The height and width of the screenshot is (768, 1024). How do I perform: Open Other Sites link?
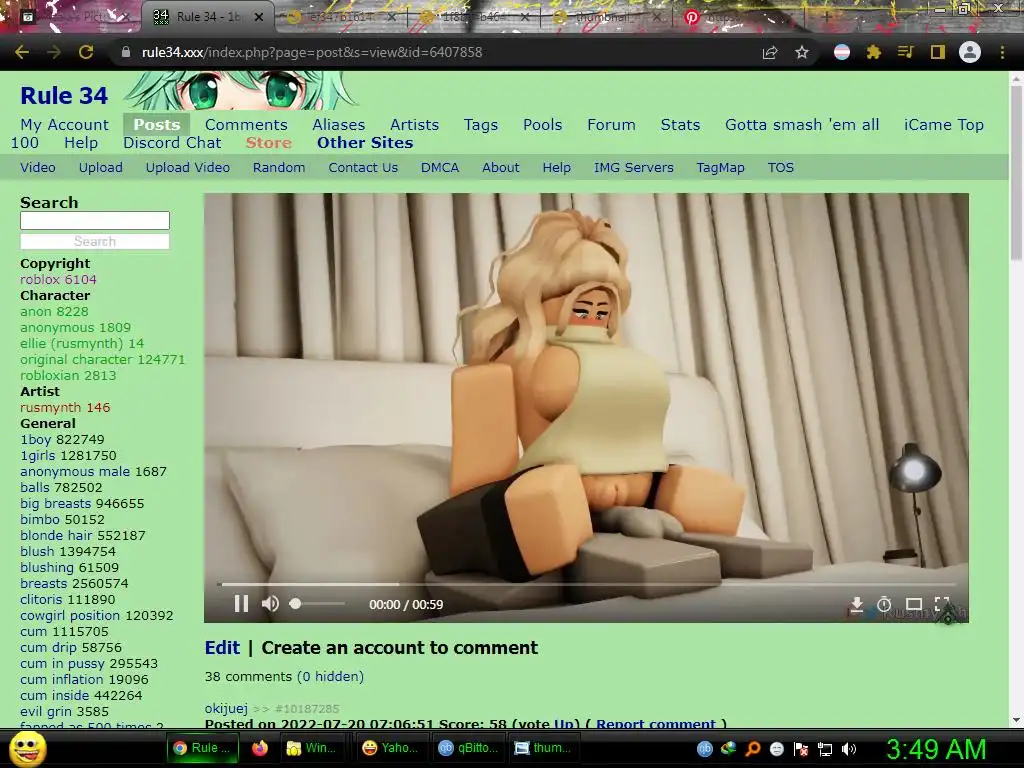tap(365, 143)
